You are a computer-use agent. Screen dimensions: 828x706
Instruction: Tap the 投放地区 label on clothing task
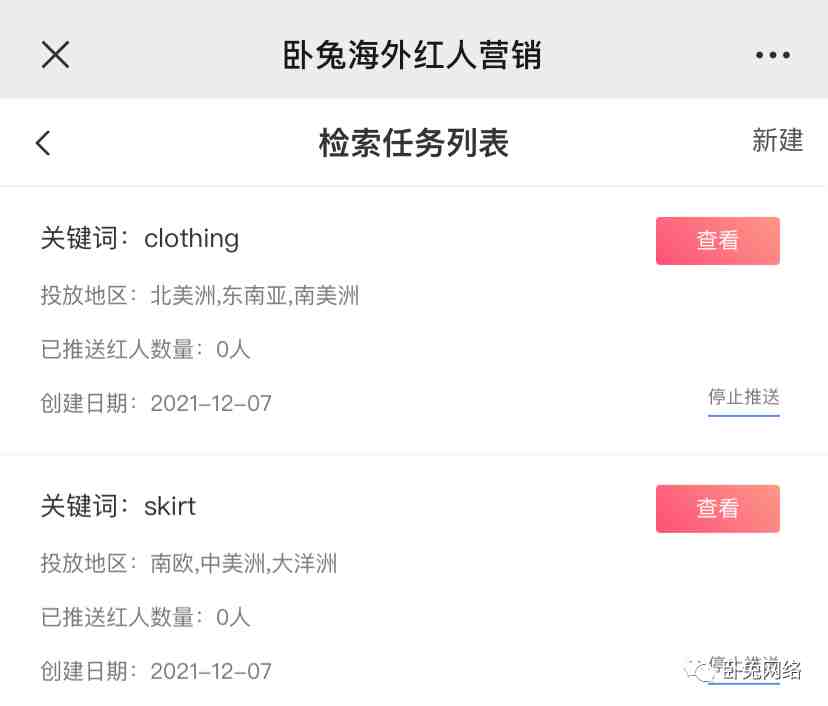point(84,295)
